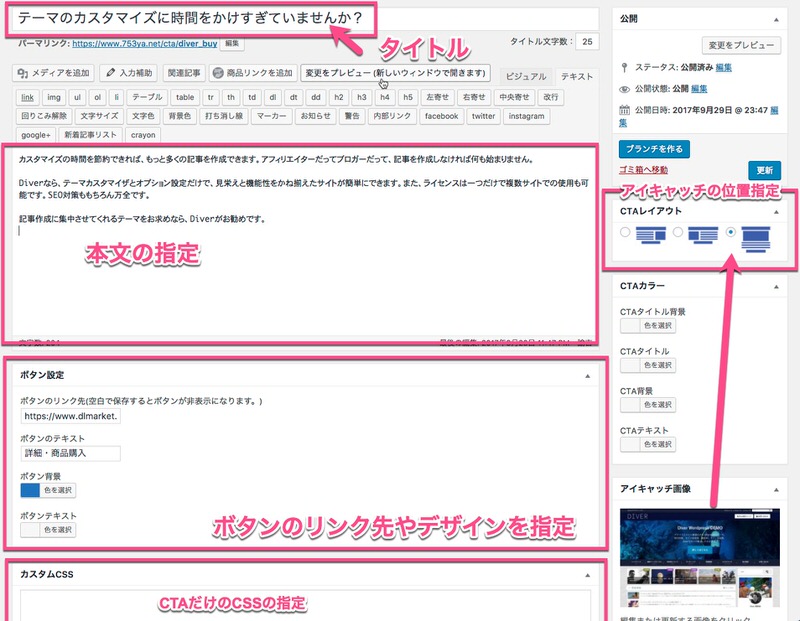Insert an h4 heading tag

click(x=385, y=97)
